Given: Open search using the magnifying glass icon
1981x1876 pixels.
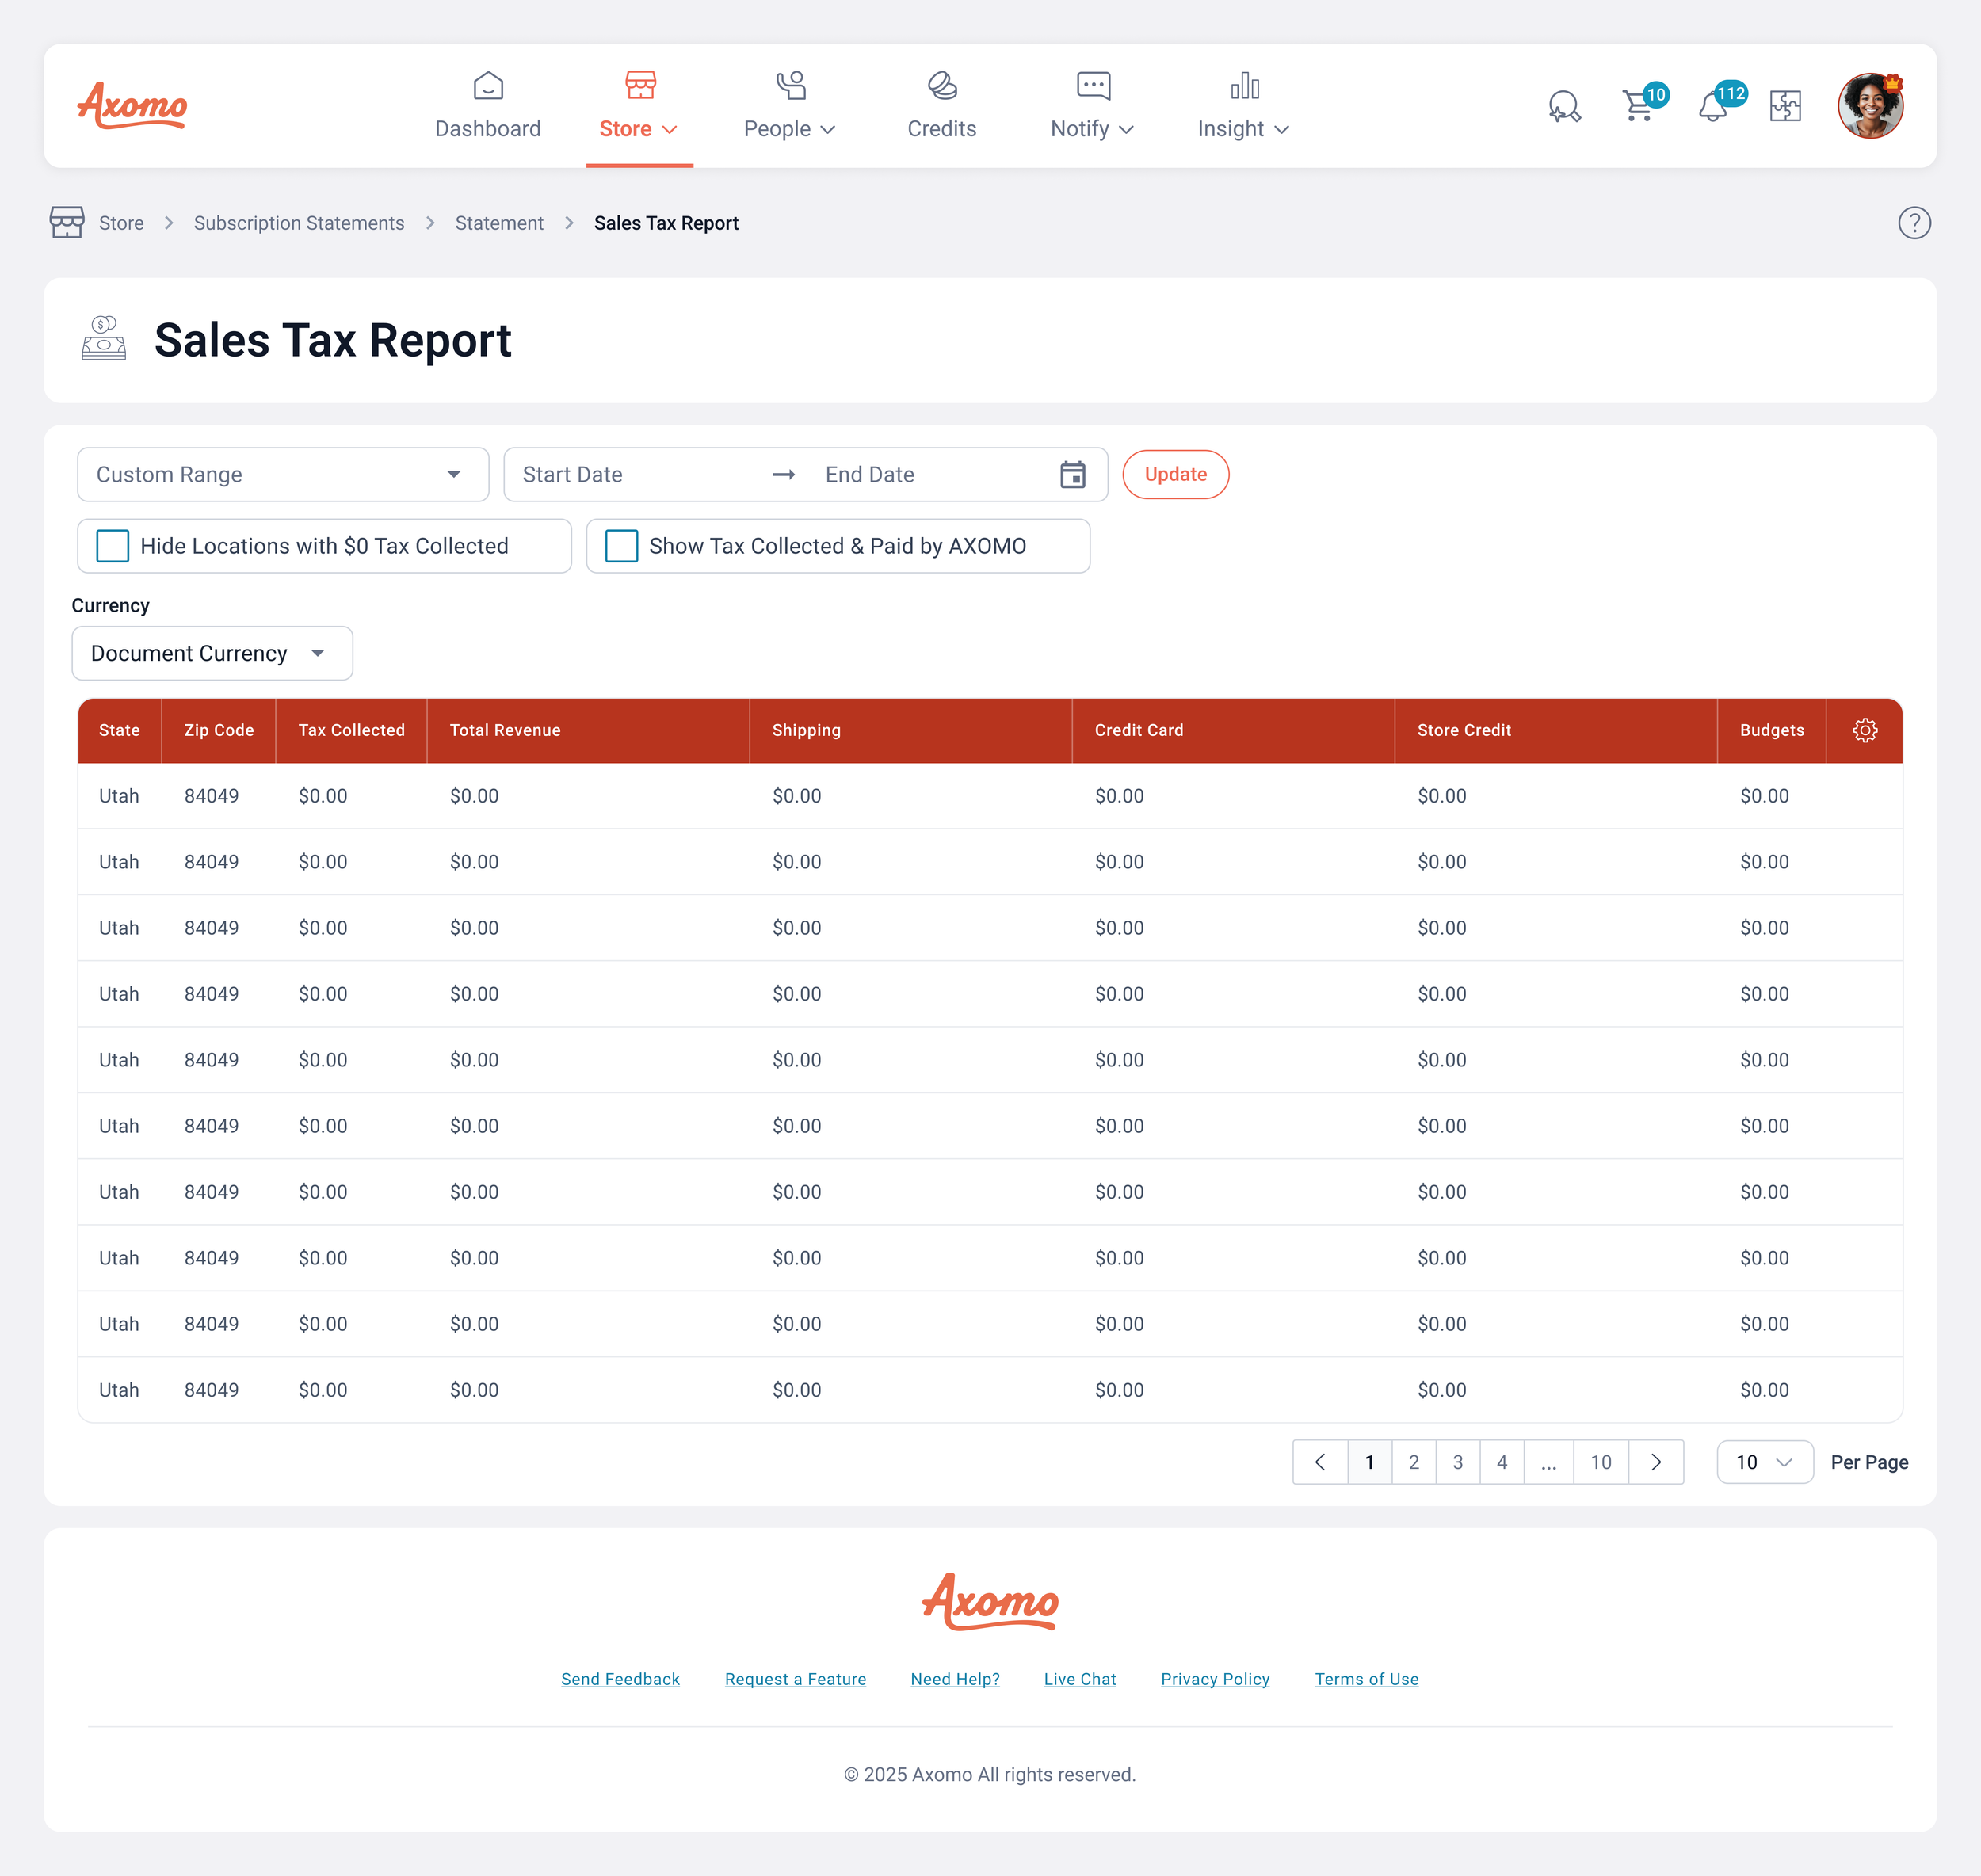Looking at the screenshot, I should (1564, 105).
